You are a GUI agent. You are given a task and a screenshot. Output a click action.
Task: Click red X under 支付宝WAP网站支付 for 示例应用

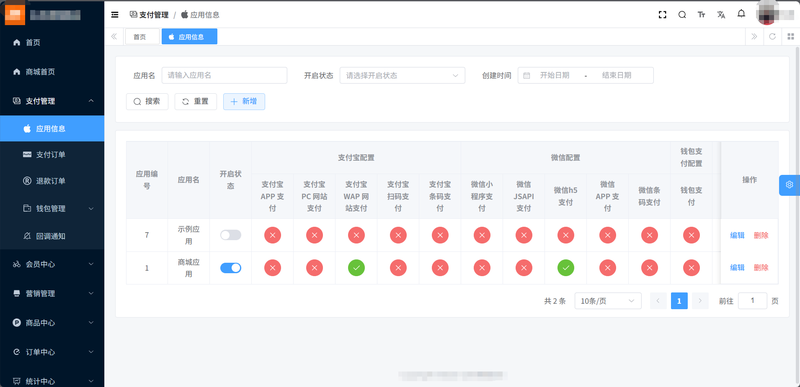(356, 235)
